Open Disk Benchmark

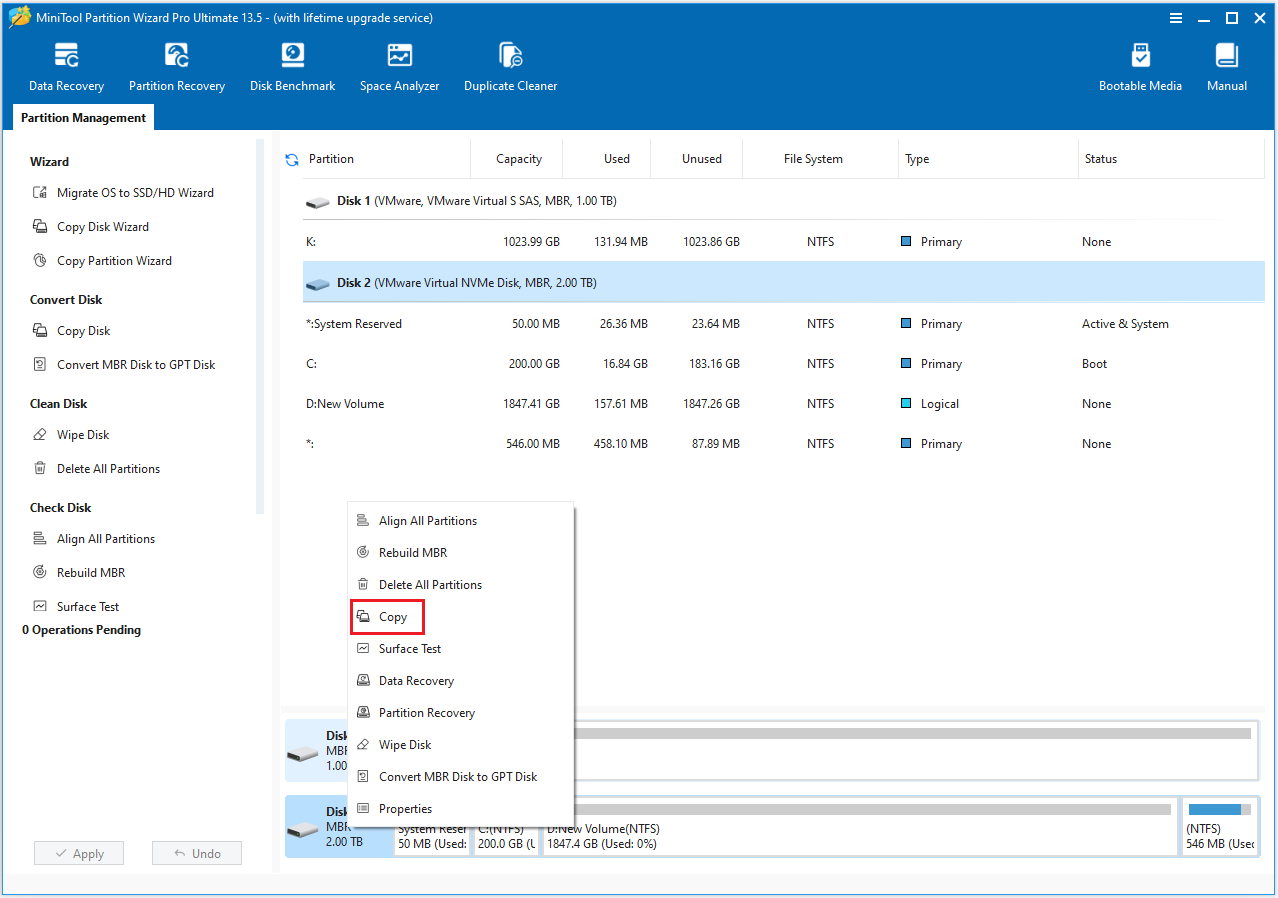coord(292,65)
